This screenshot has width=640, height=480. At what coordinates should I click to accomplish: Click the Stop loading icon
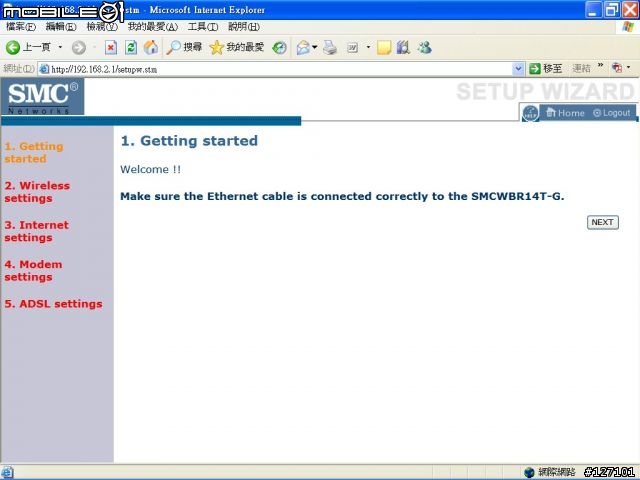coord(111,47)
